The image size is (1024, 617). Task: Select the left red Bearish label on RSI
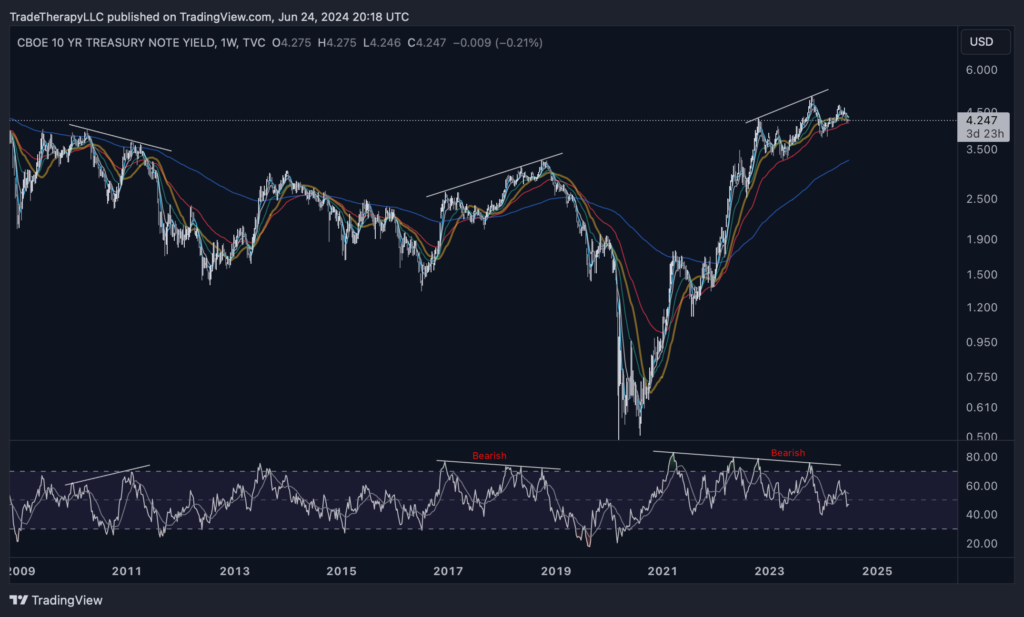(490, 456)
